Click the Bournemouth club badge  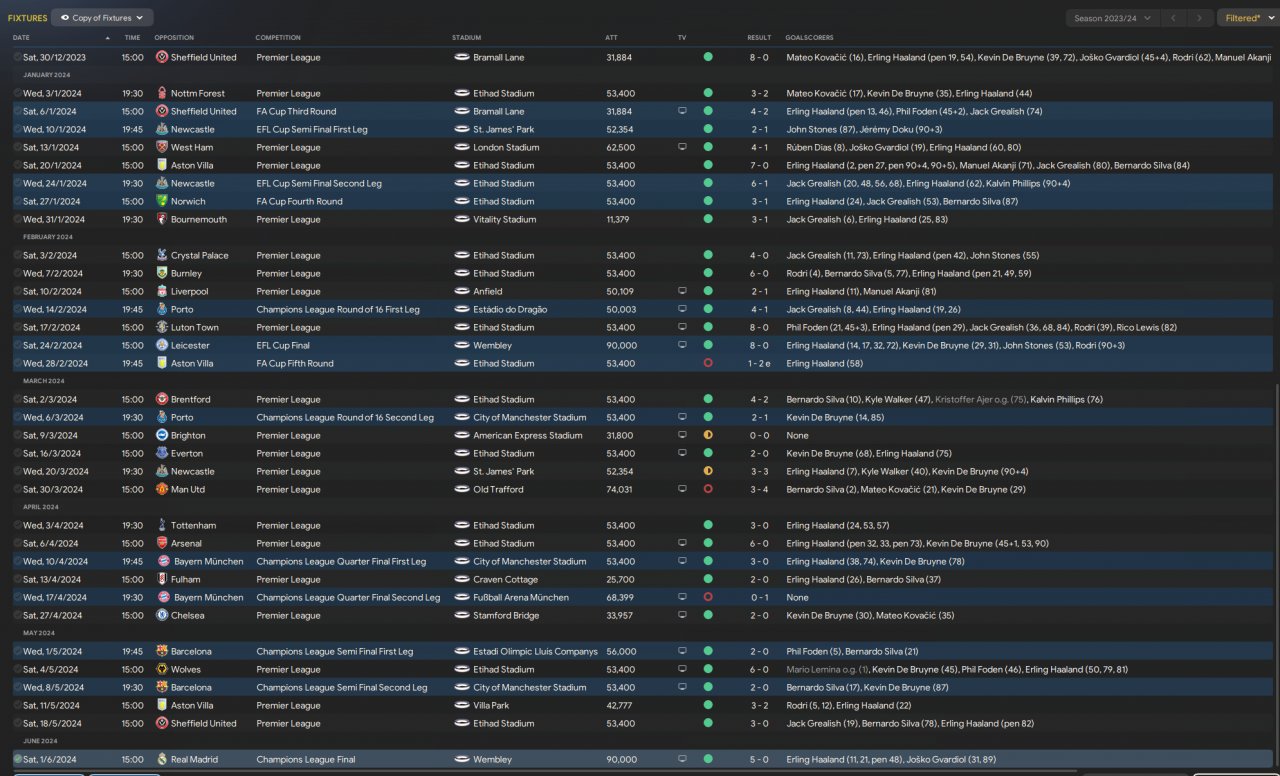pos(162,219)
